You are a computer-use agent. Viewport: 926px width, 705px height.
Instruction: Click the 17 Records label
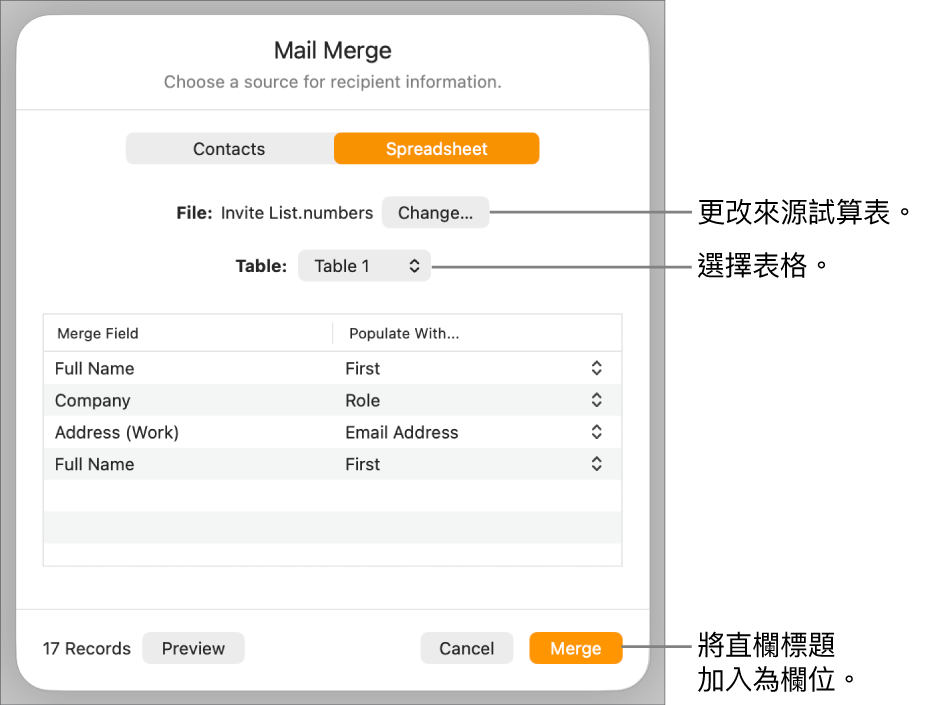click(x=87, y=649)
